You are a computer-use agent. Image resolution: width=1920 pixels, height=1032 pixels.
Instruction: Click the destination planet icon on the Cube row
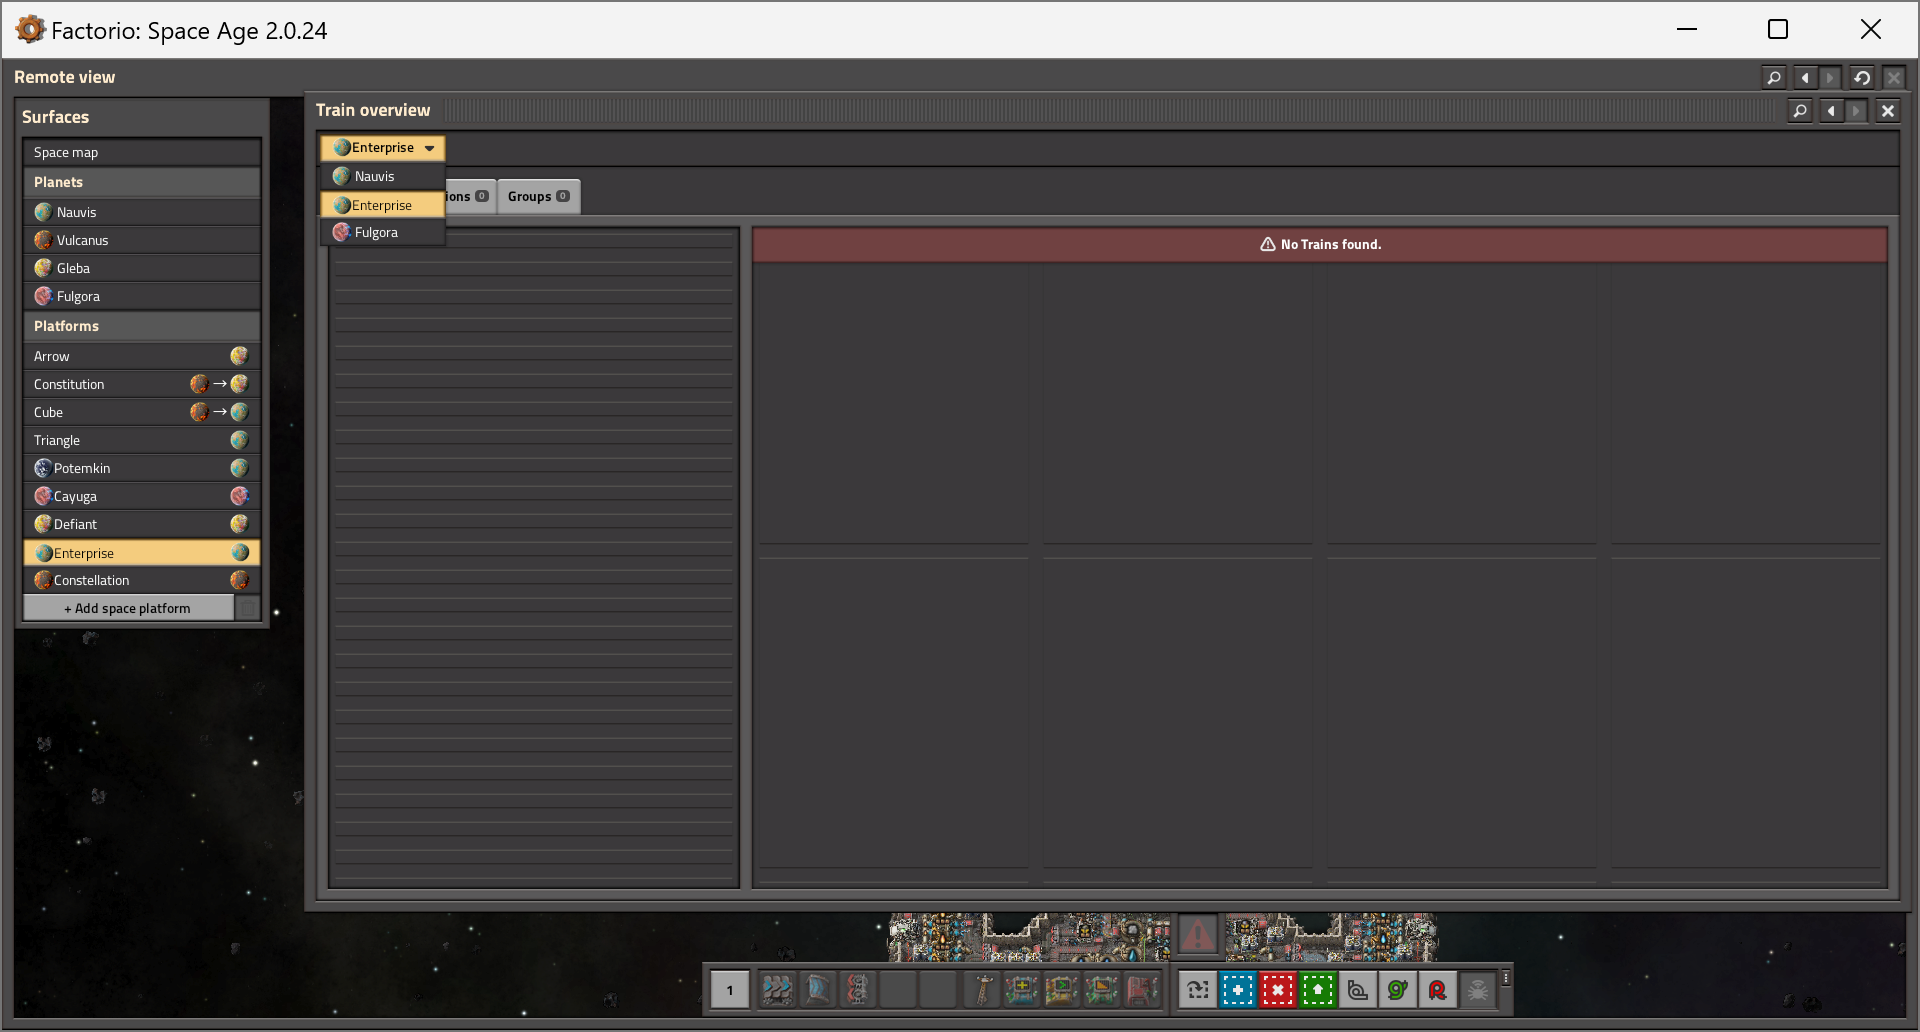(239, 412)
